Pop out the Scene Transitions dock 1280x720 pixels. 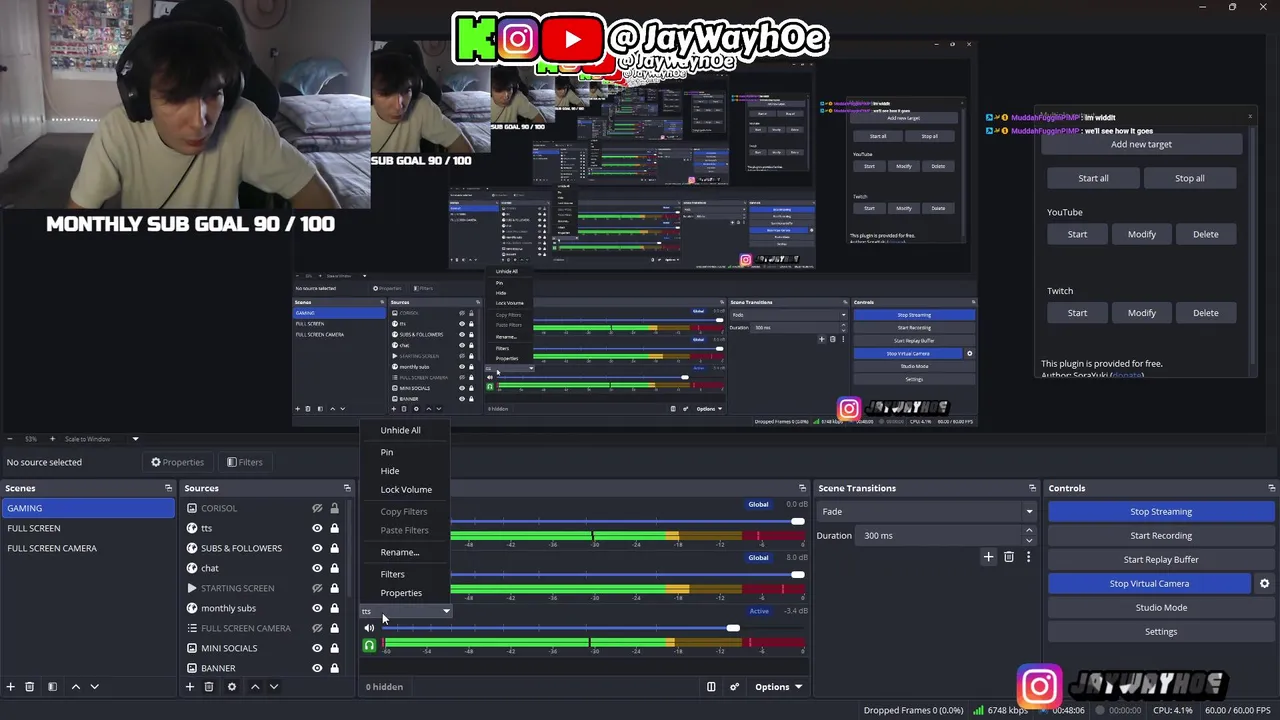click(1032, 488)
